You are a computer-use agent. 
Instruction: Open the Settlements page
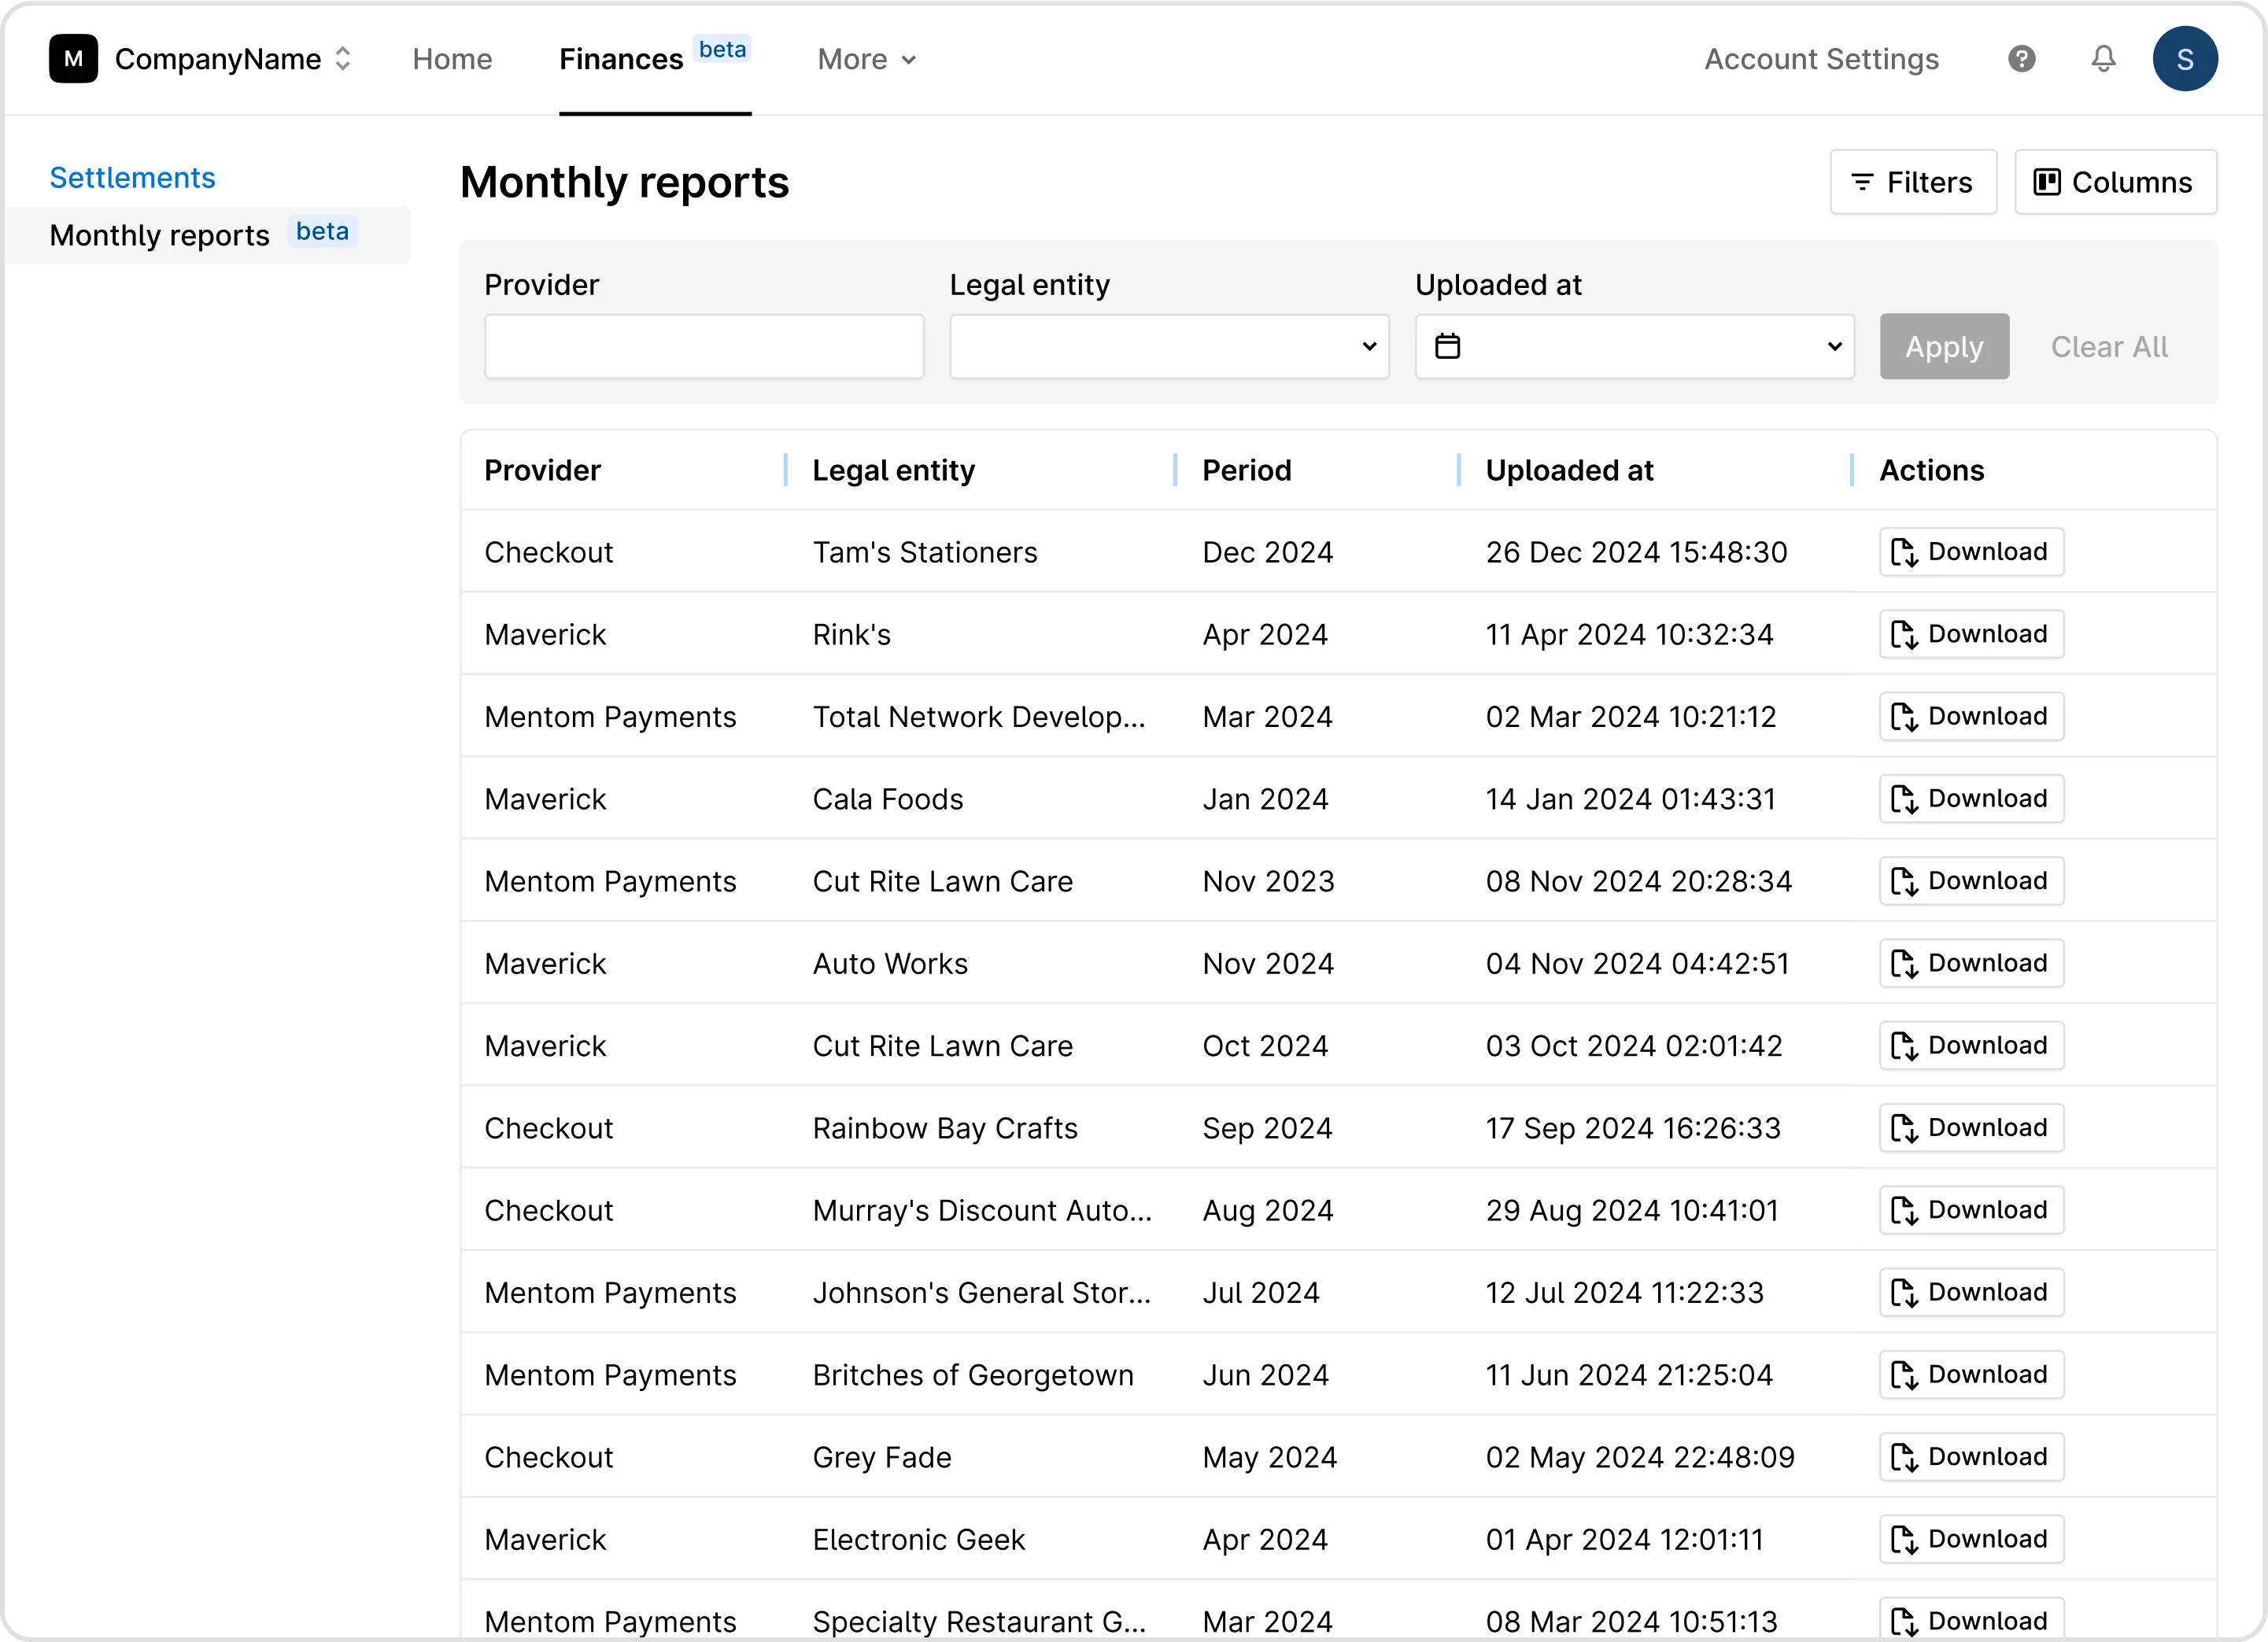pos(131,177)
